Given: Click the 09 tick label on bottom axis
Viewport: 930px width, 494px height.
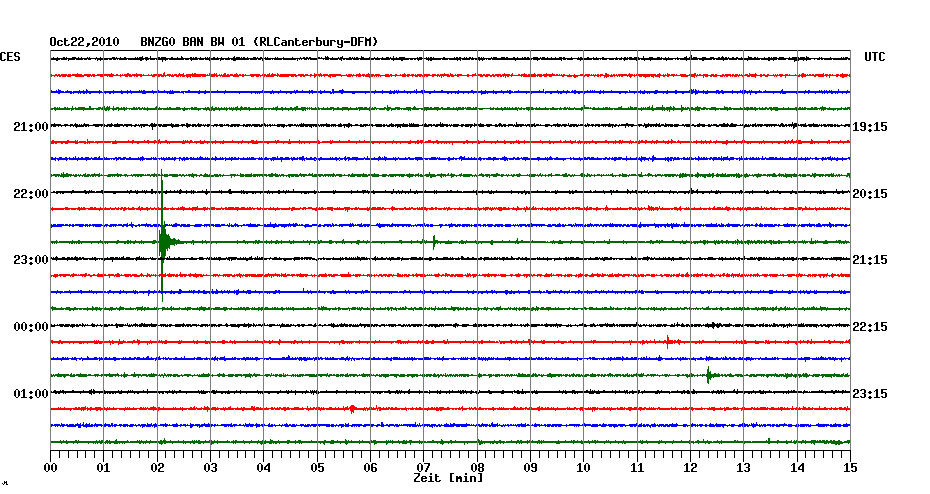Looking at the screenshot, I should click(x=530, y=467).
